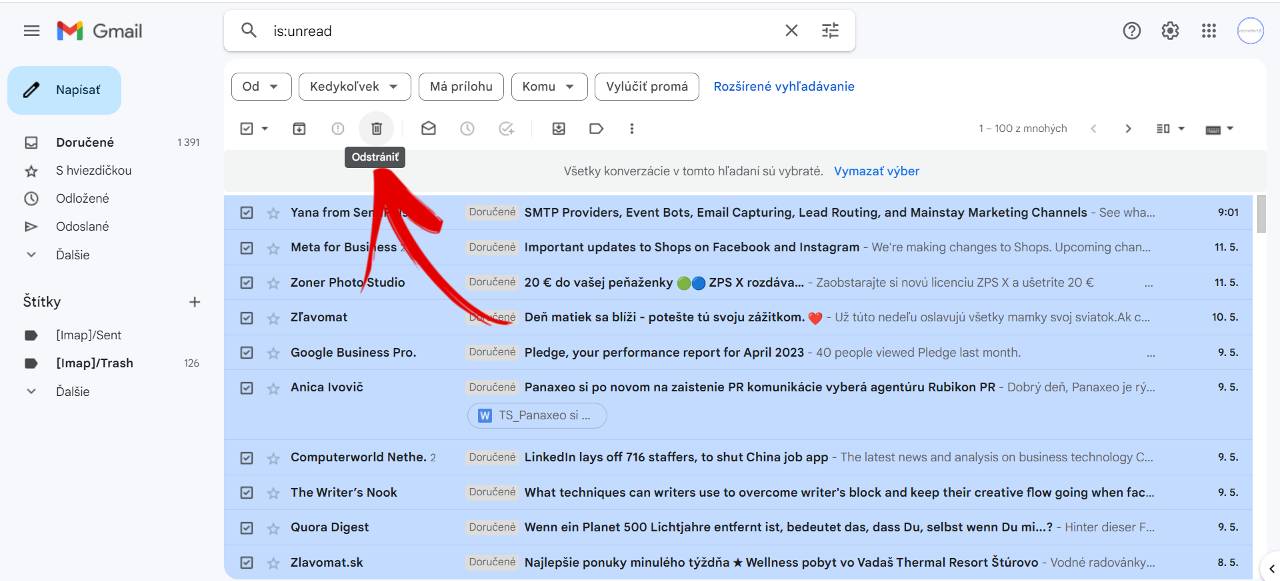Toggle the select-all checkbox in toolbar
Screen dimensions: 1280x581
(x=247, y=128)
